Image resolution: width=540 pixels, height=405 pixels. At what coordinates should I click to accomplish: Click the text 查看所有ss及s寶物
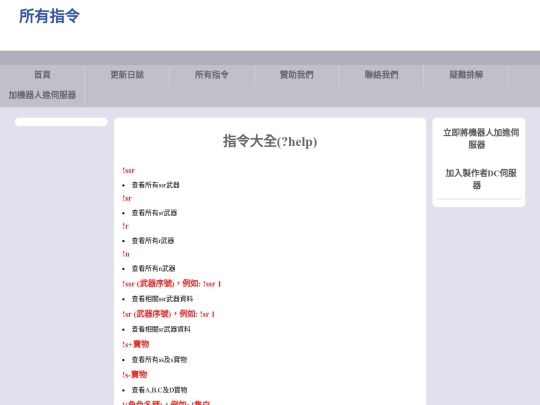pos(159,360)
